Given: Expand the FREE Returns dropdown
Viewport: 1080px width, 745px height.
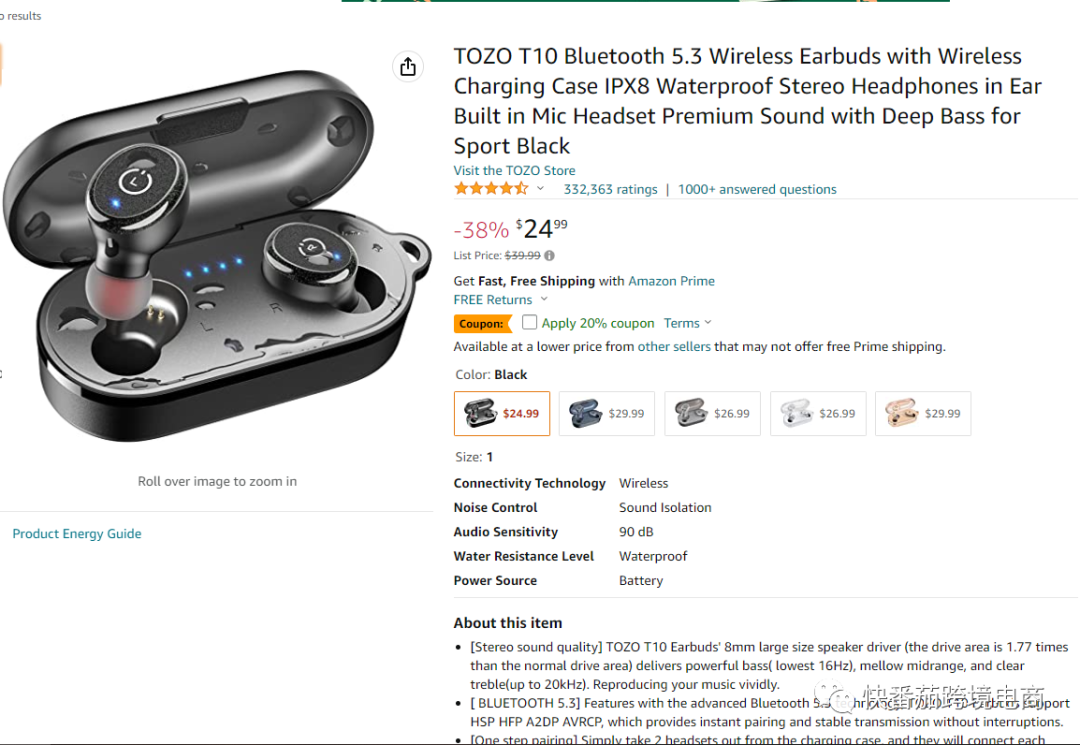Looking at the screenshot, I should tap(544, 300).
